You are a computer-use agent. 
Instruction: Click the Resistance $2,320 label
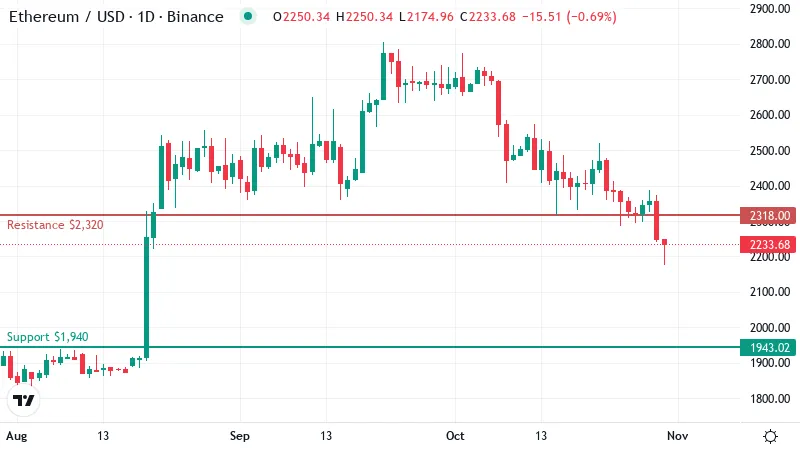point(55,225)
